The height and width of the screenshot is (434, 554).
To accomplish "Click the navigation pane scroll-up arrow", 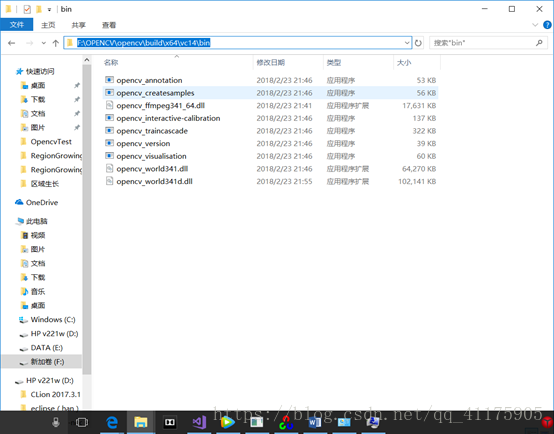I will click(x=87, y=60).
